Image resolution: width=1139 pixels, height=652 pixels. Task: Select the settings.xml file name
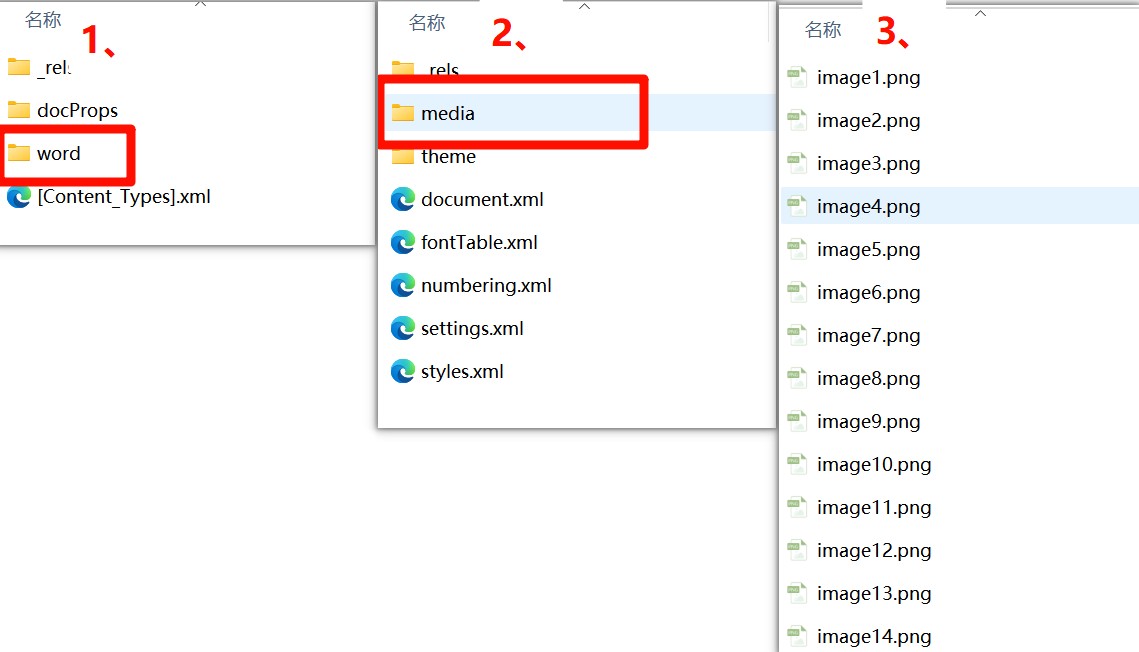click(472, 328)
